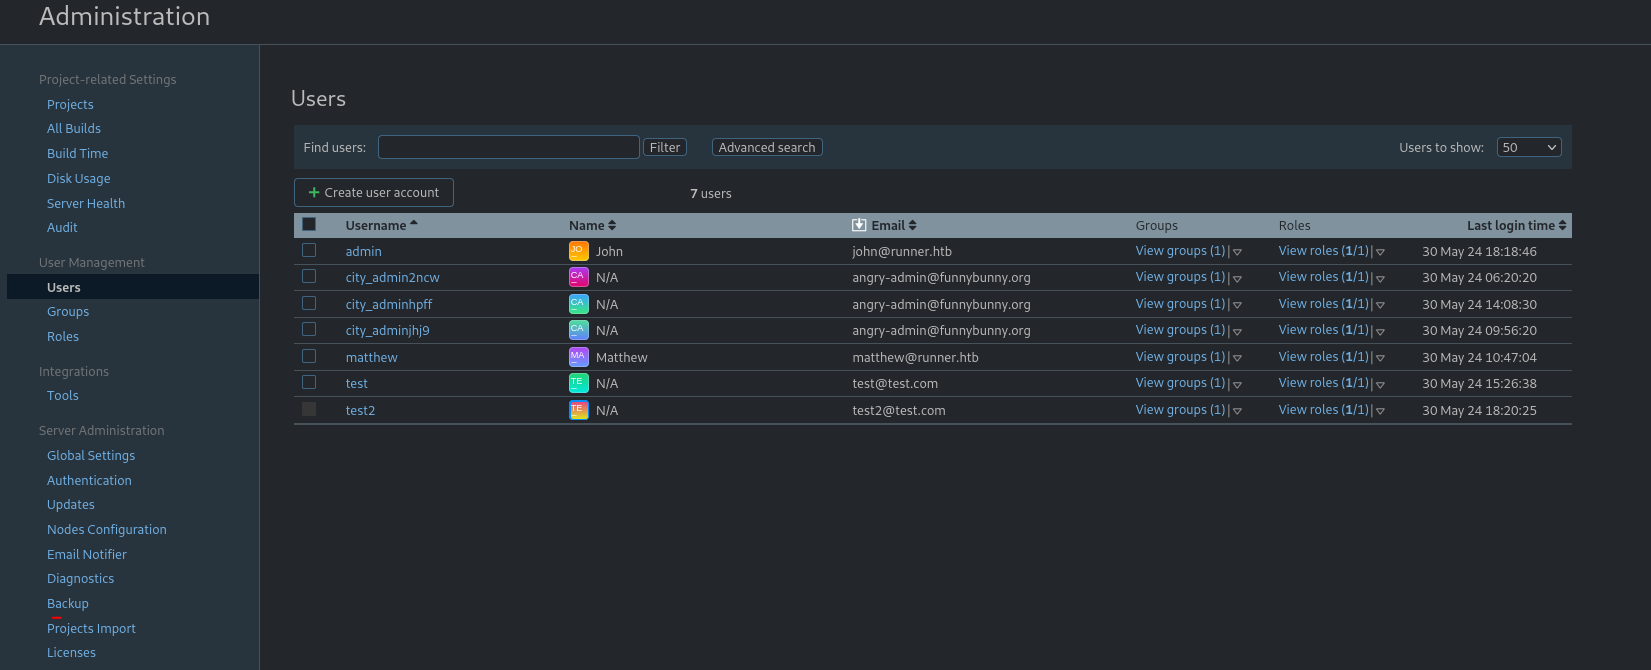
Task: Open Roles under User Management
Action: (x=63, y=336)
